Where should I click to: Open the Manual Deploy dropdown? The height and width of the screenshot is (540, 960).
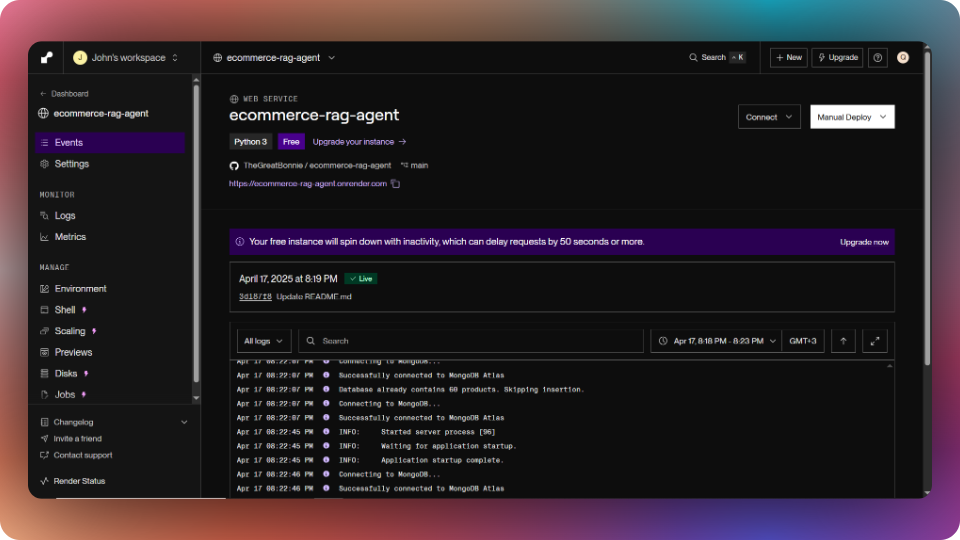pyautogui.click(x=852, y=117)
